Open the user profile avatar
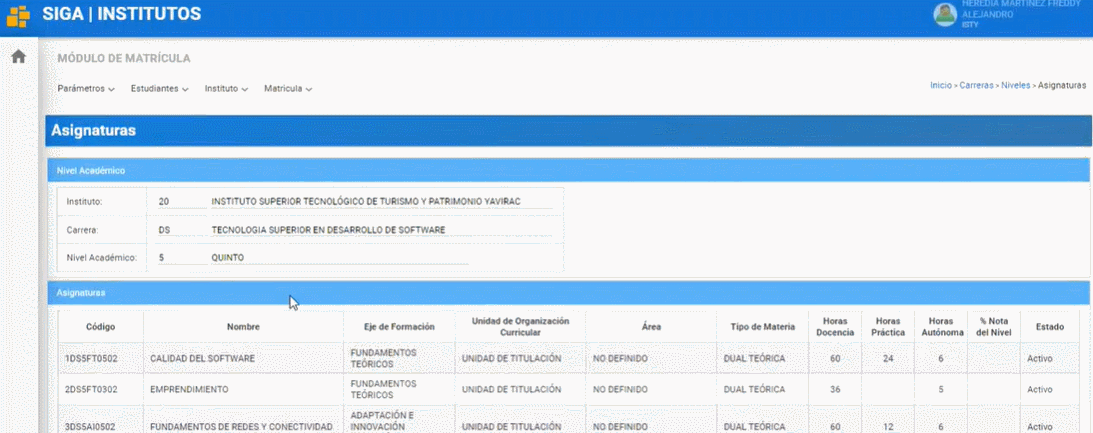This screenshot has height=433, width=1093. tap(944, 14)
